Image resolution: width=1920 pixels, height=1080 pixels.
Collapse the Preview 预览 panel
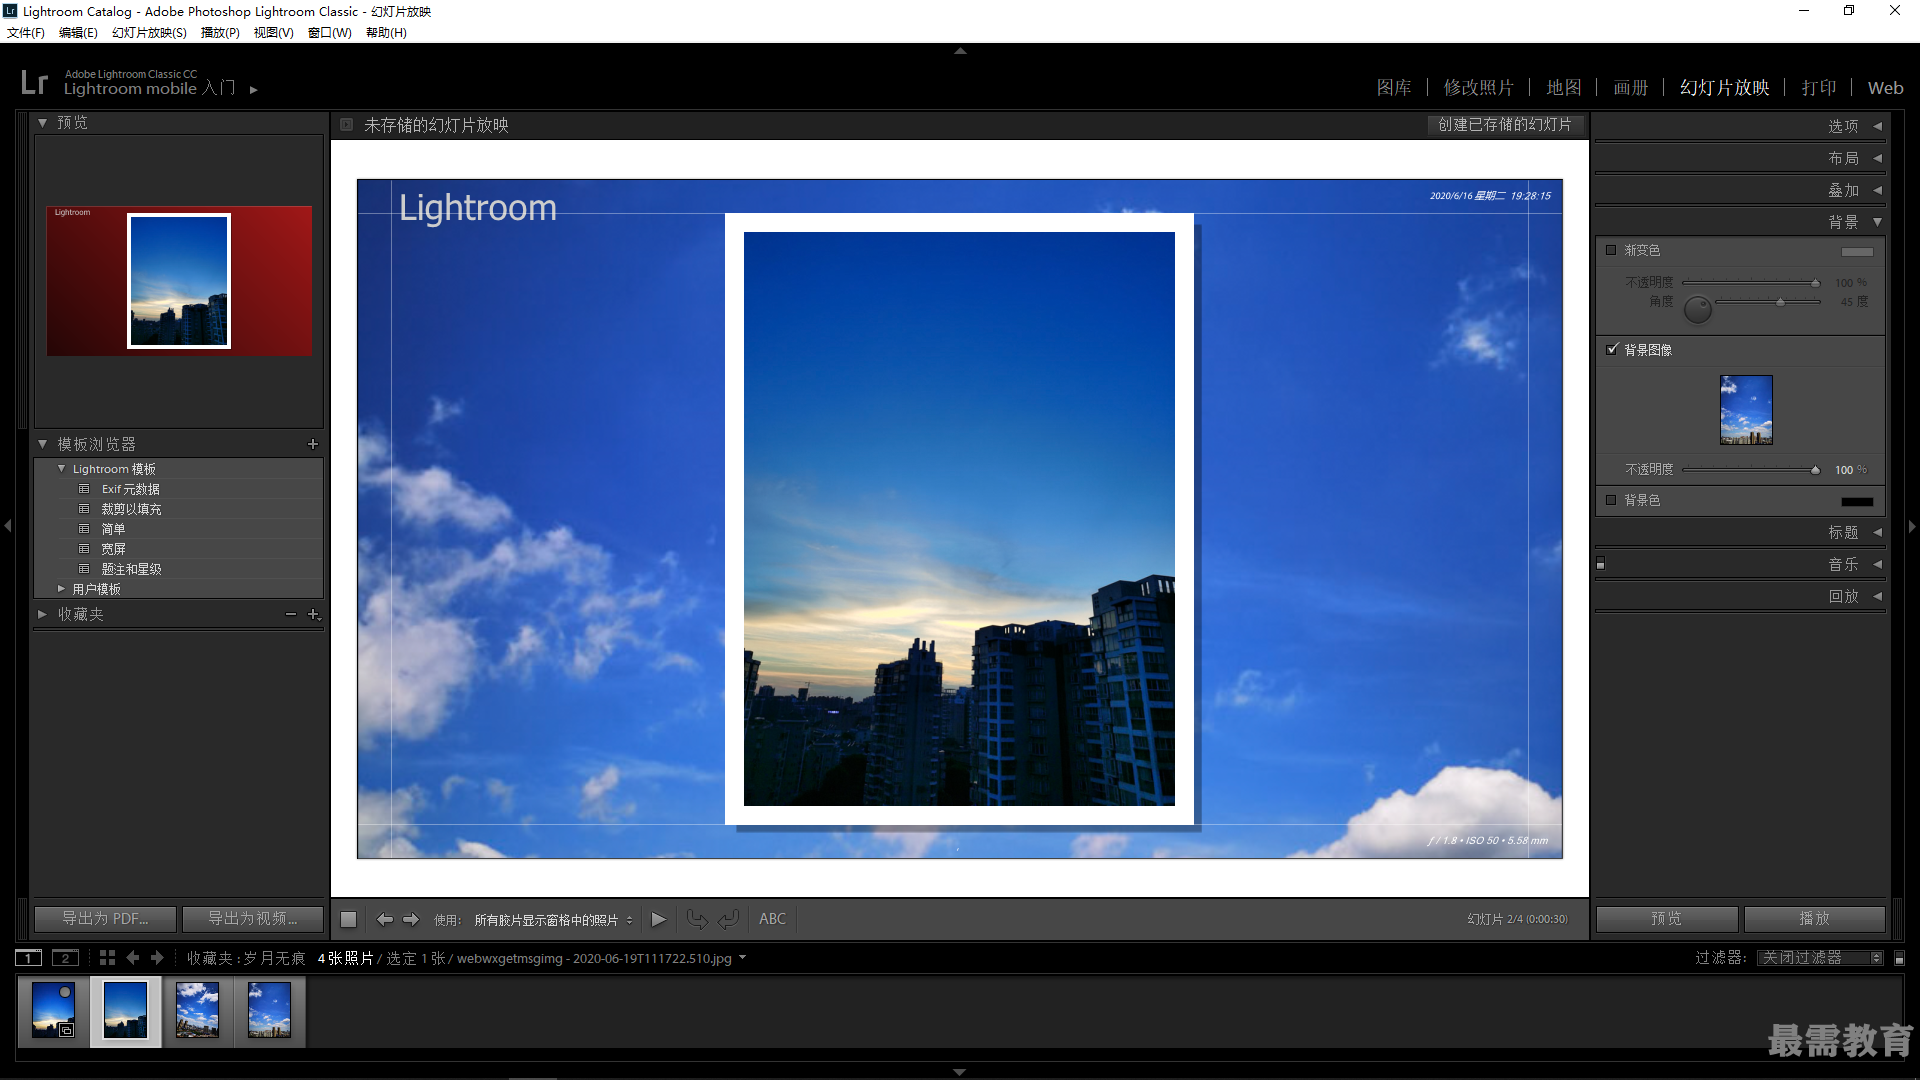tap(42, 123)
